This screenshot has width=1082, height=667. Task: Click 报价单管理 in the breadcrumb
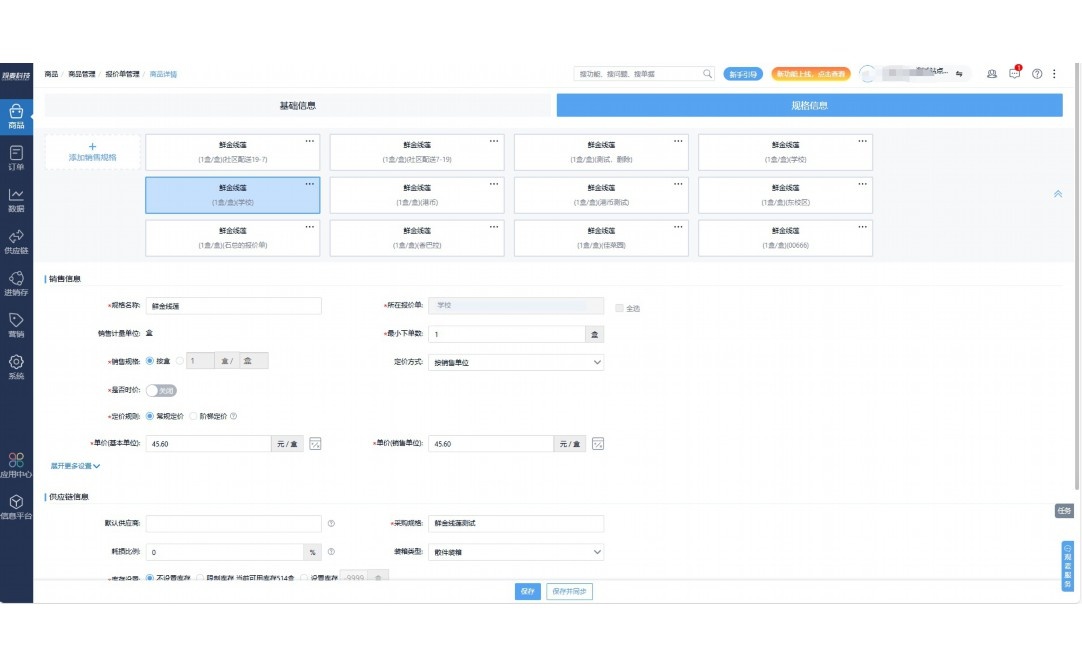(x=122, y=74)
